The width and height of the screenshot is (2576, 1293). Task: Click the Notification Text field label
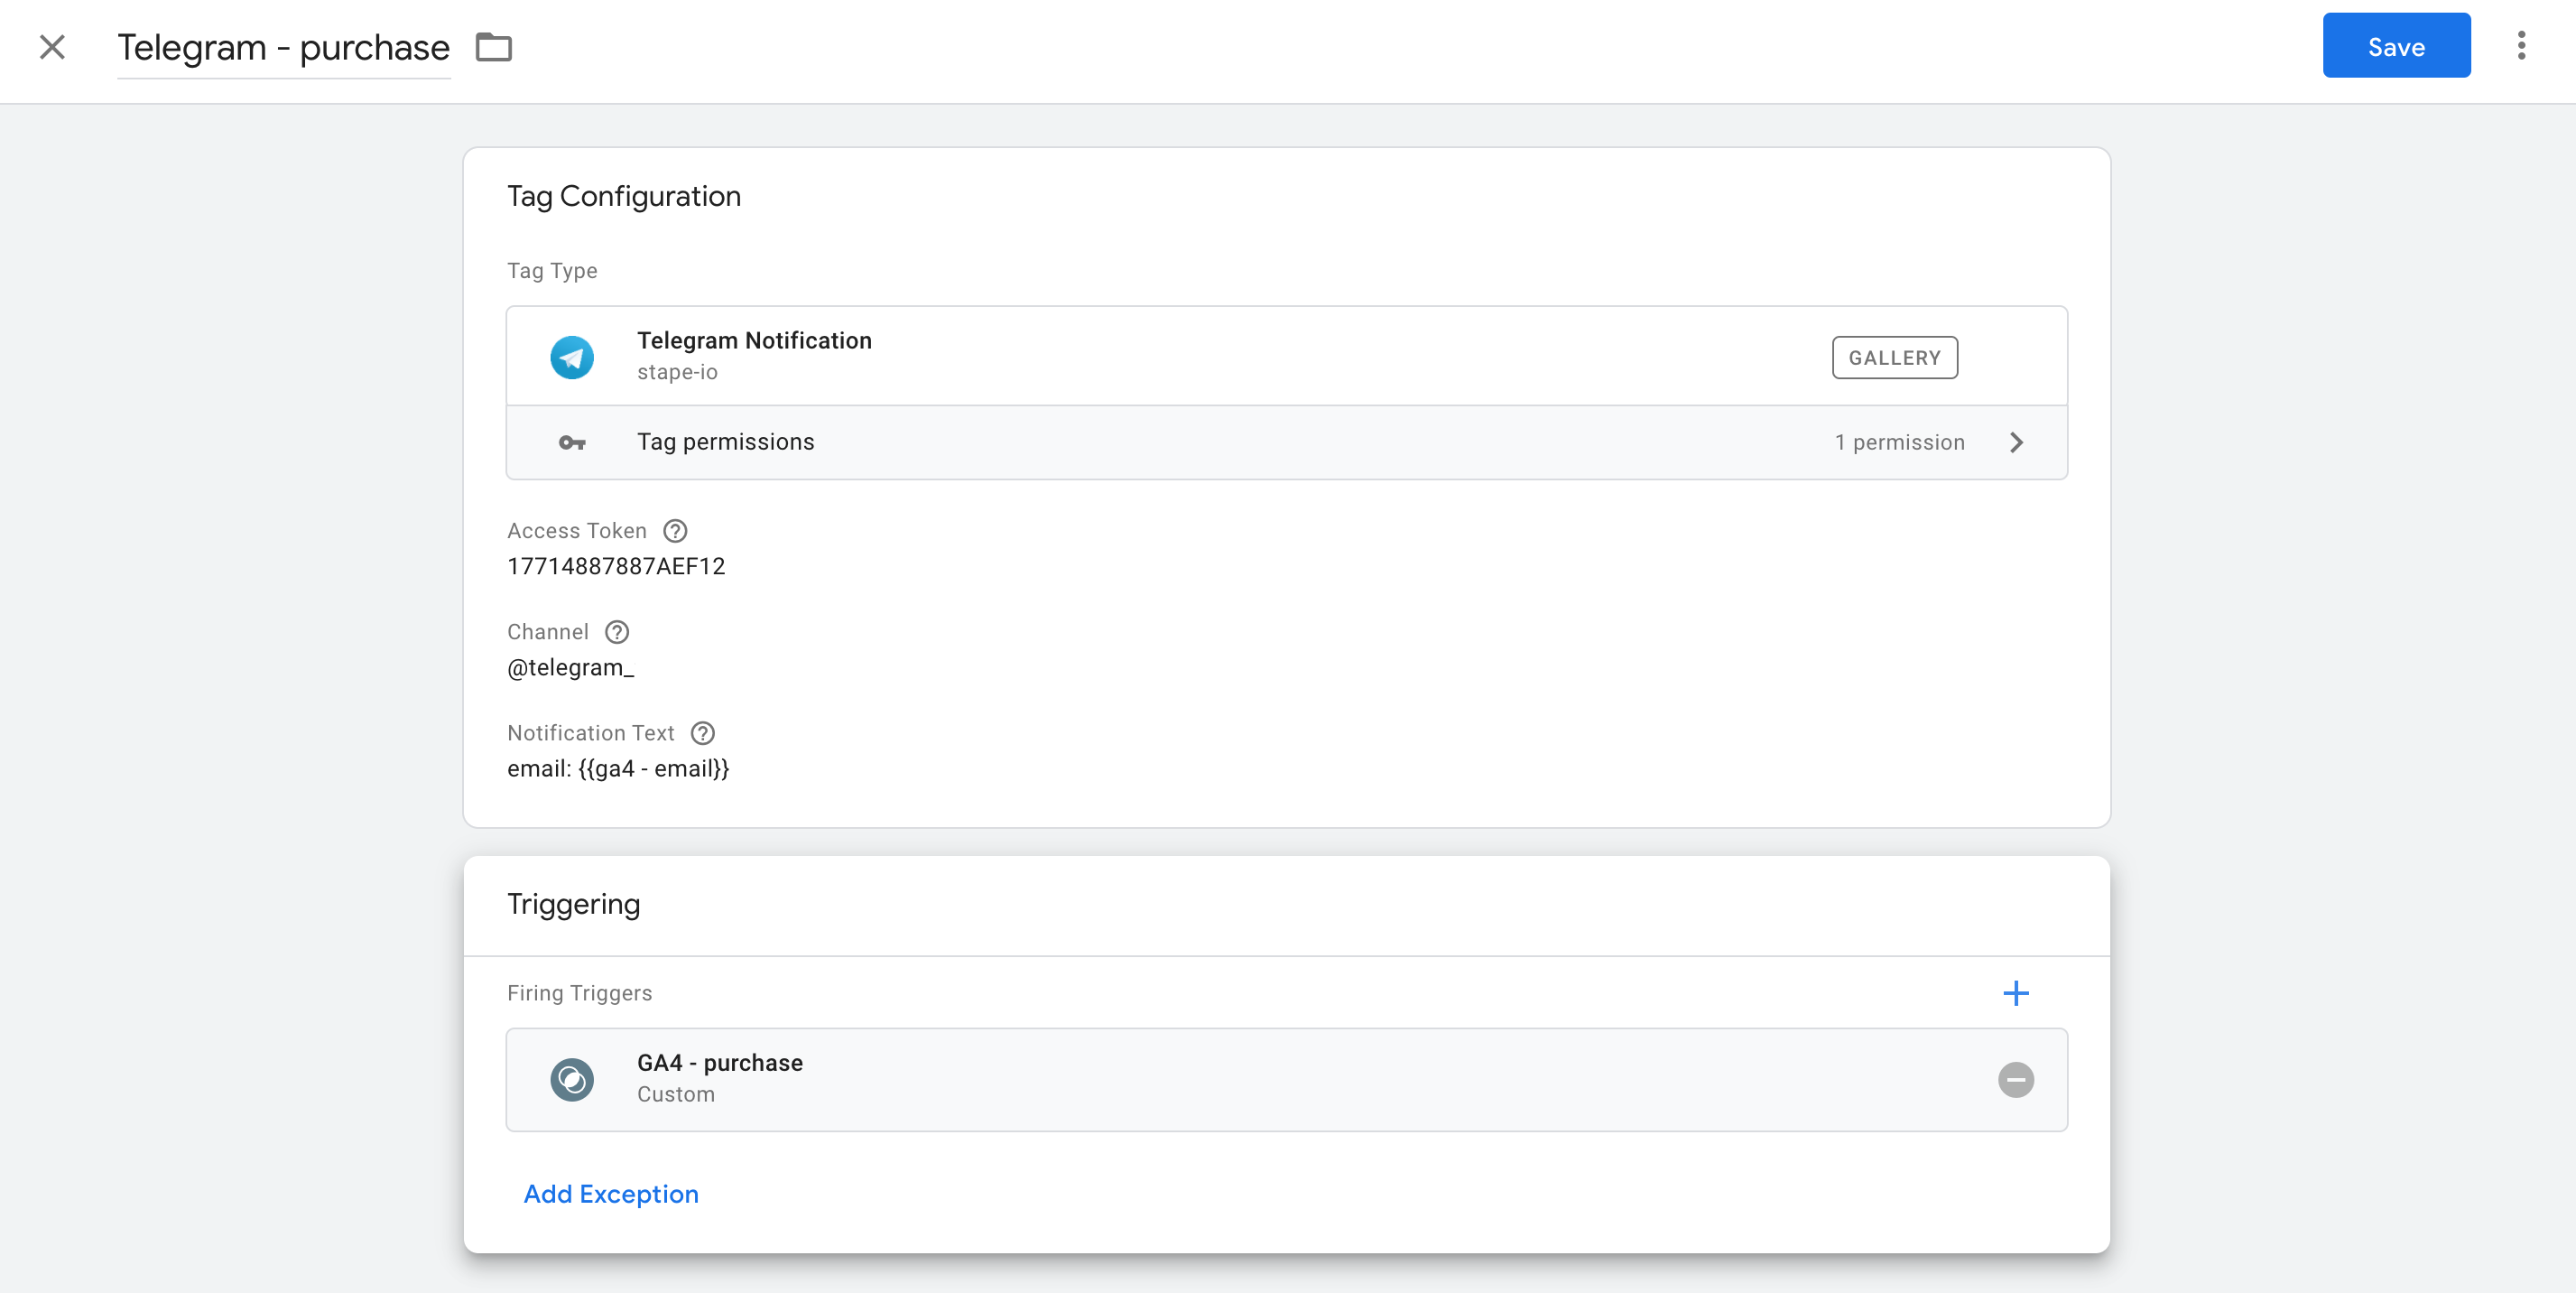click(x=591, y=733)
